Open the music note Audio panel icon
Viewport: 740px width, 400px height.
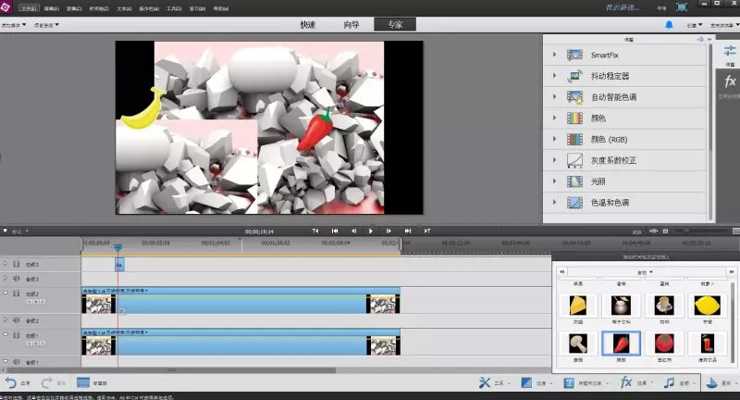pos(669,383)
